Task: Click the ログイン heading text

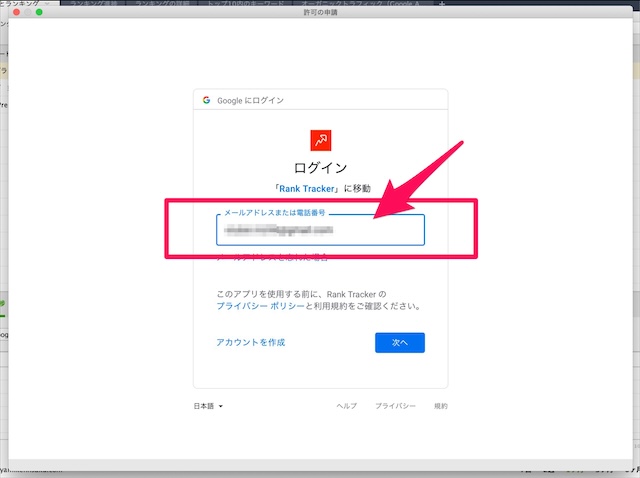Action: (320, 168)
